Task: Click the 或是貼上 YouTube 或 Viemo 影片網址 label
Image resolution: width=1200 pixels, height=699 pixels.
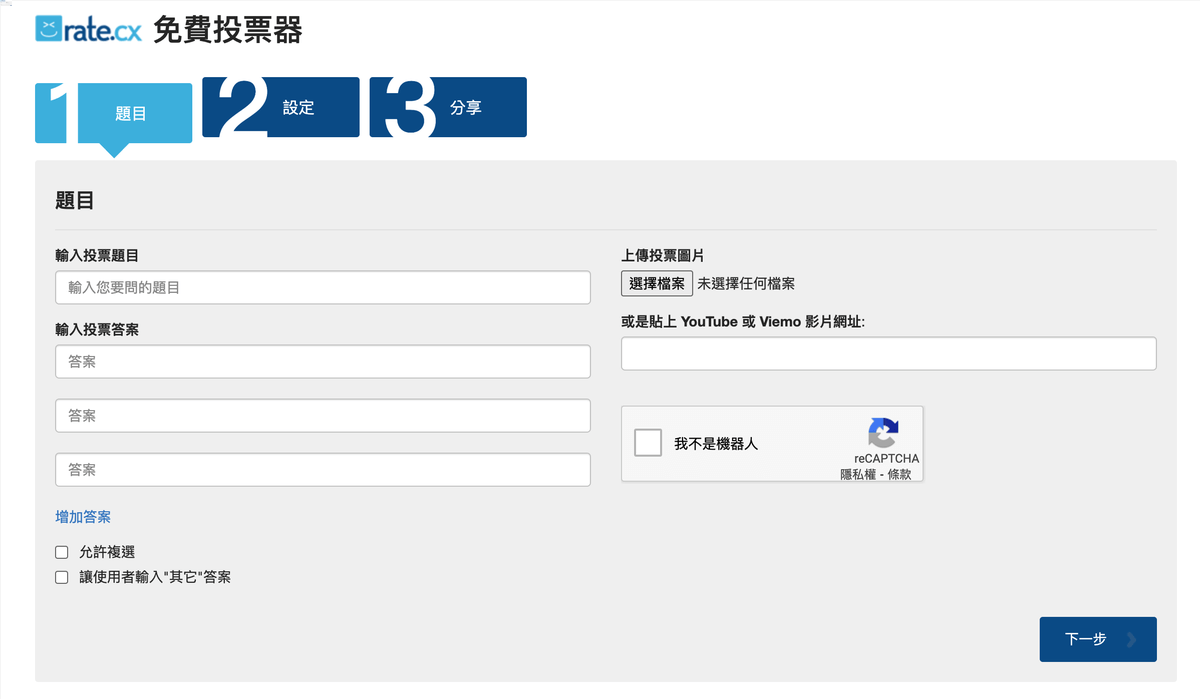Action: [x=743, y=321]
